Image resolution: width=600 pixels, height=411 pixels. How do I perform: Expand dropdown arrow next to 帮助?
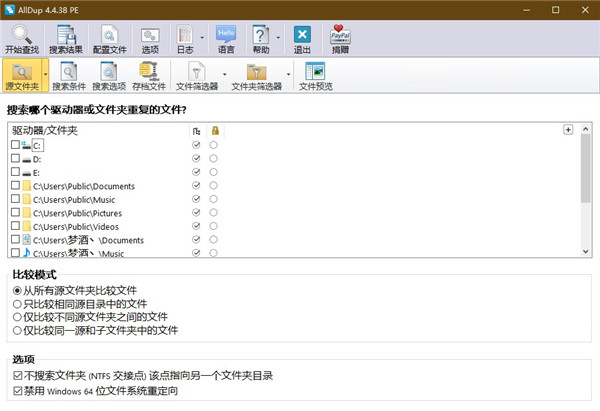click(x=278, y=38)
